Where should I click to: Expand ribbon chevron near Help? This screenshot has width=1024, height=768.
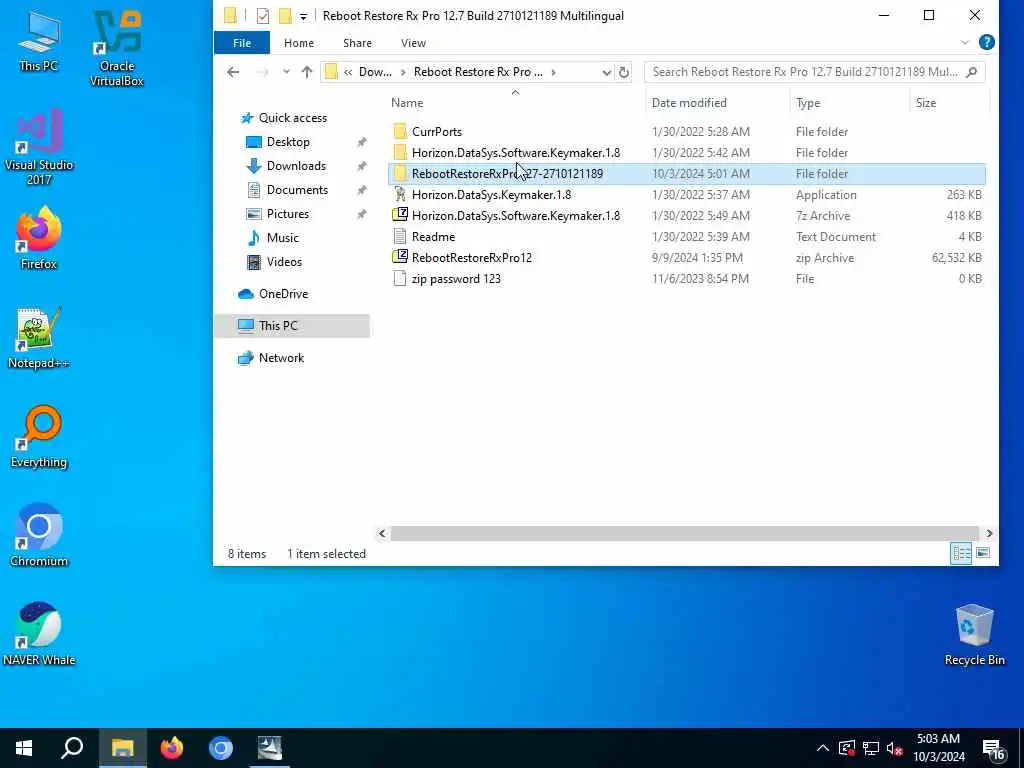pyautogui.click(x=965, y=42)
